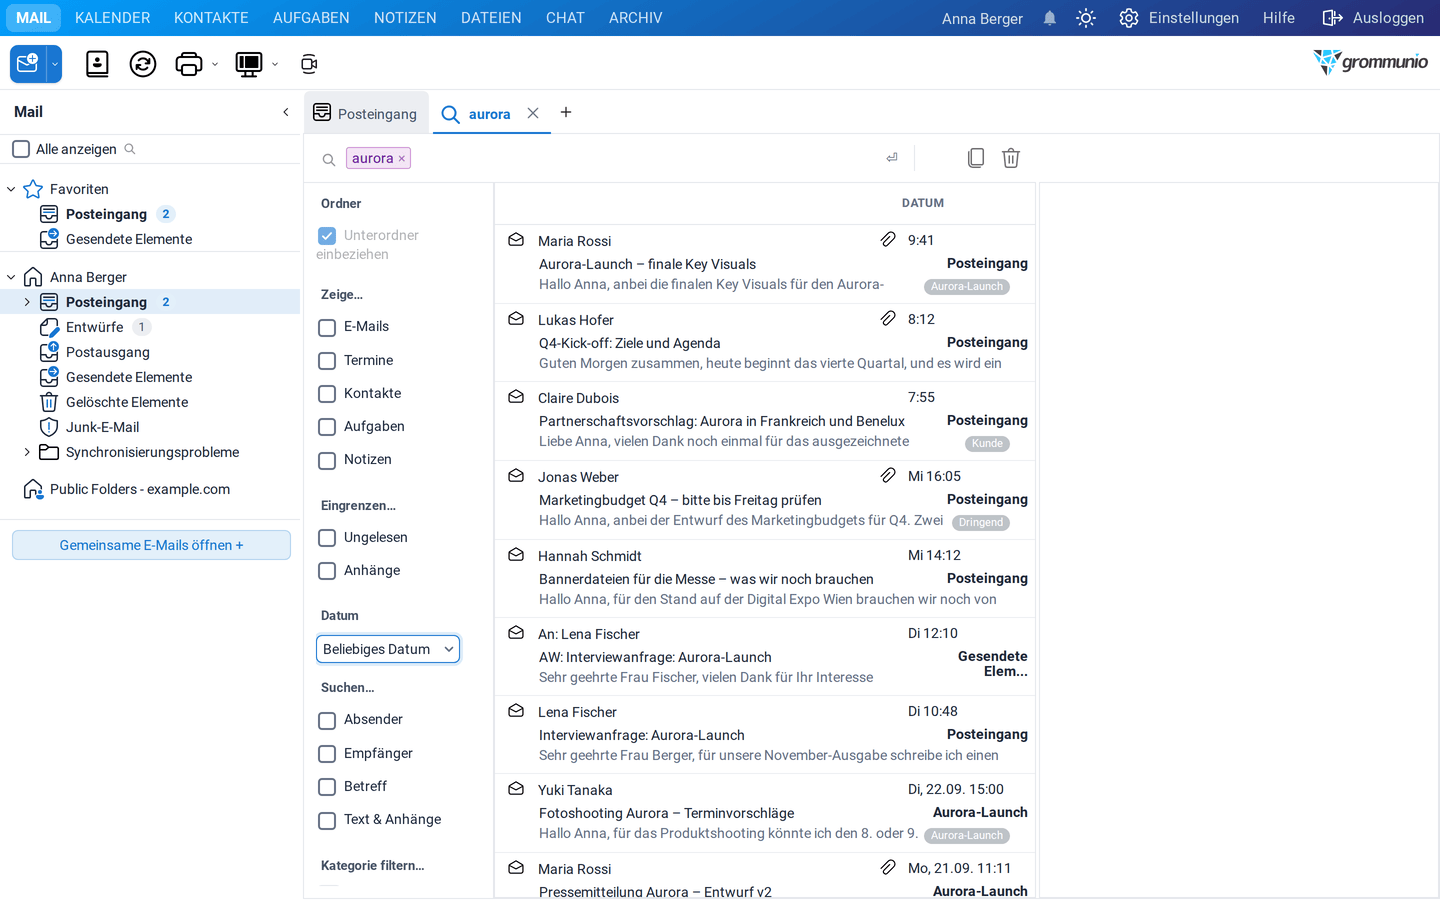The image size is (1440, 900).
Task: Add a new tab with plus icon
Action: click(566, 112)
